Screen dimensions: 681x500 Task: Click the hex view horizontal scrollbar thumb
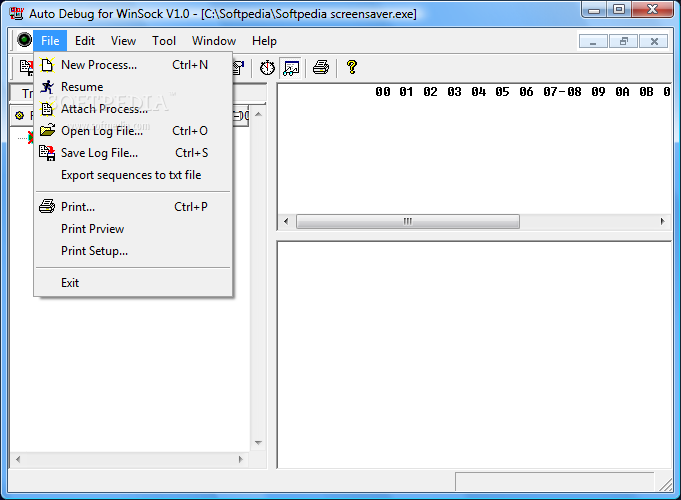[408, 222]
